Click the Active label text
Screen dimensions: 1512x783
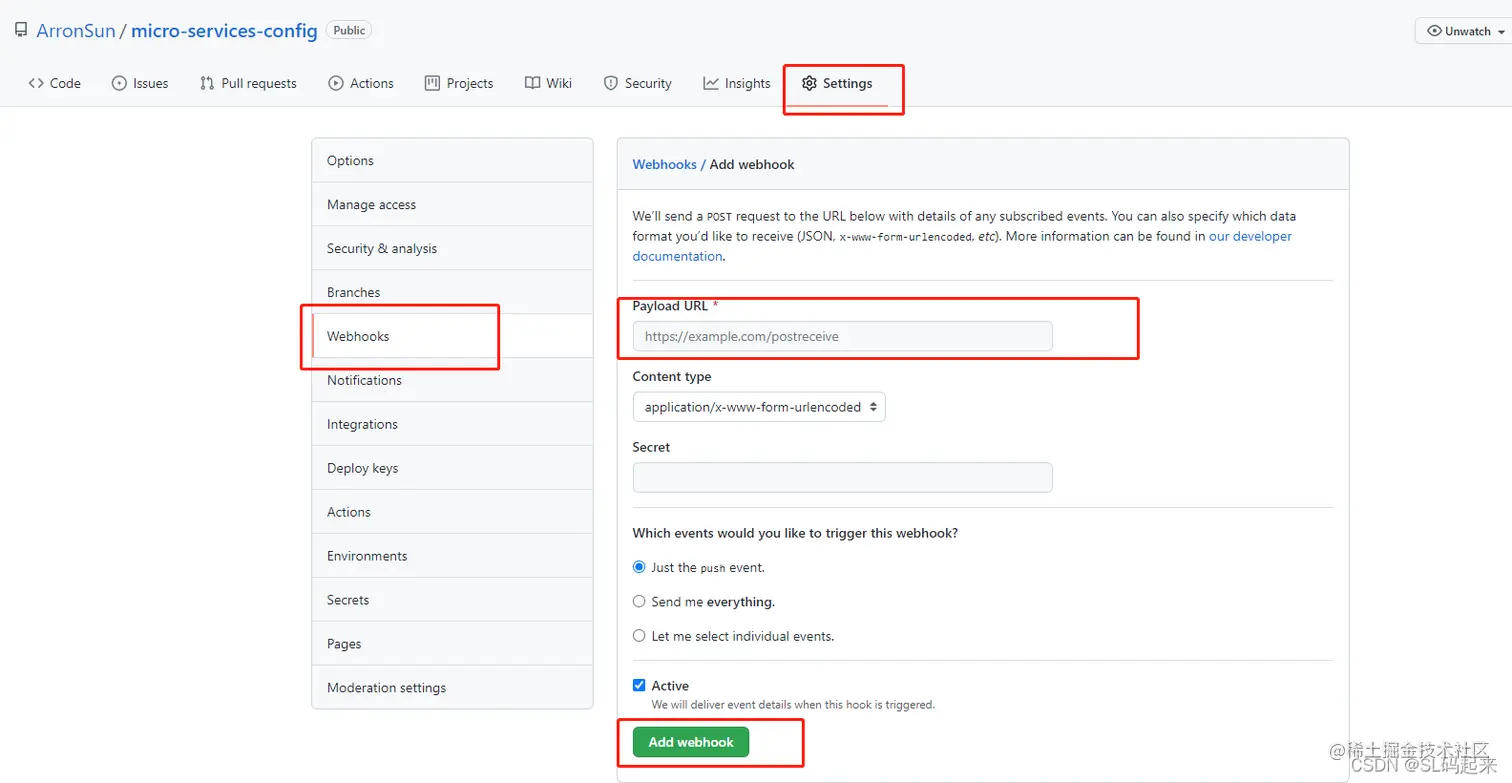pyautogui.click(x=670, y=686)
